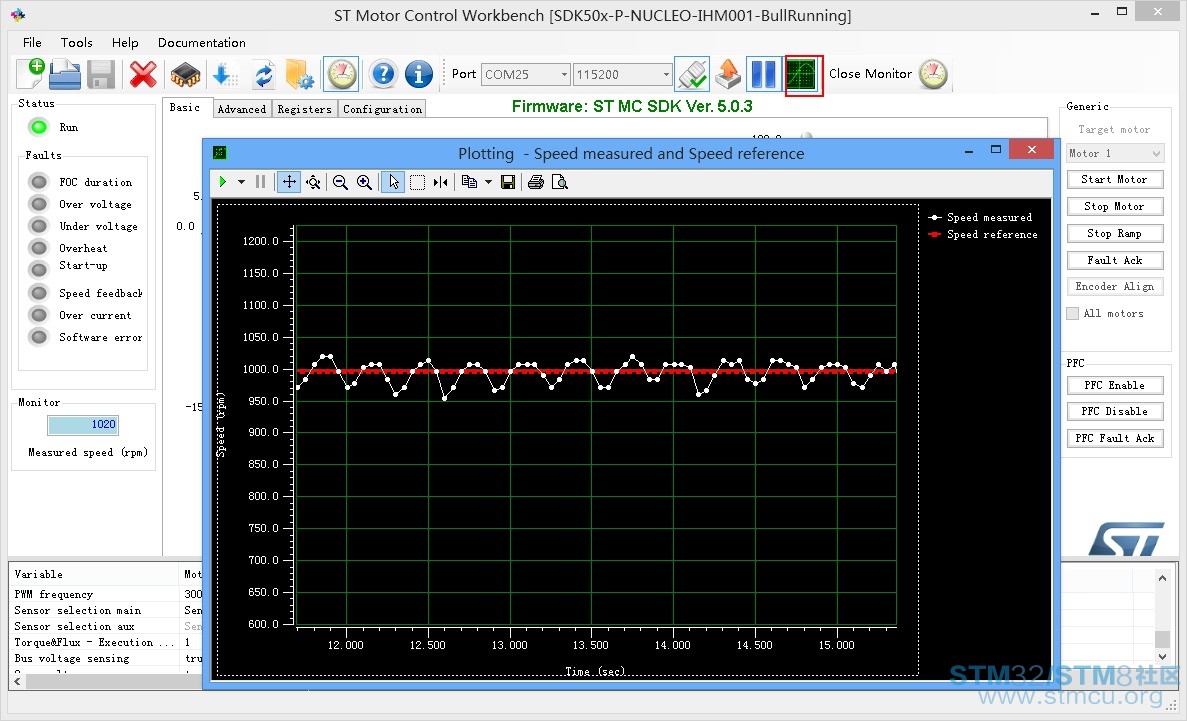Open the Tools menu
The height and width of the screenshot is (721, 1187).
coord(76,42)
